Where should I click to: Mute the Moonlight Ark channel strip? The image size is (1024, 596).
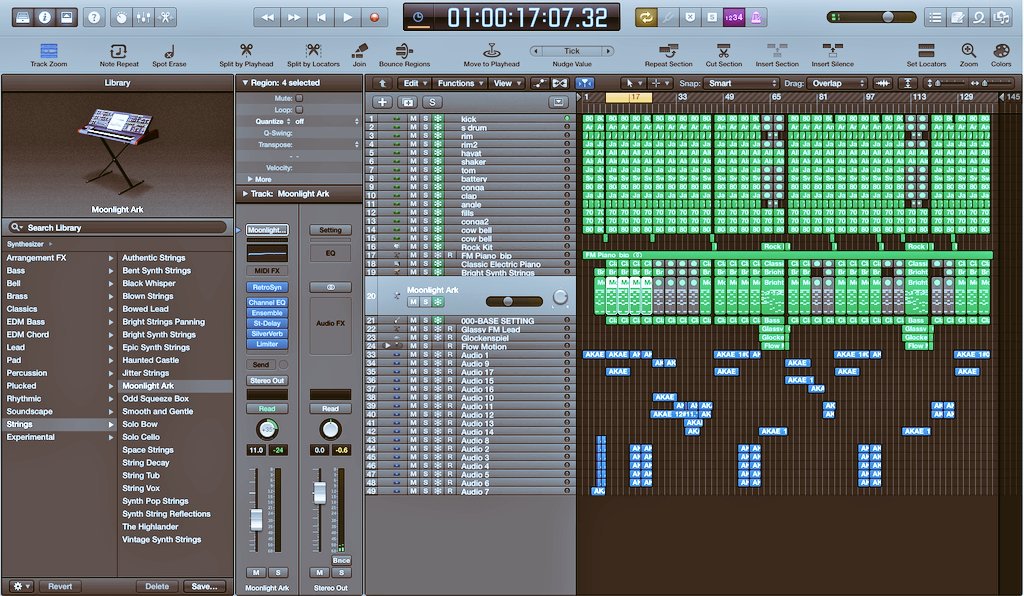(x=256, y=572)
